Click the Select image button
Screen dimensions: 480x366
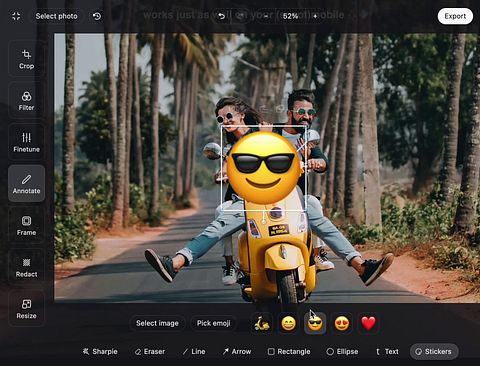157,323
